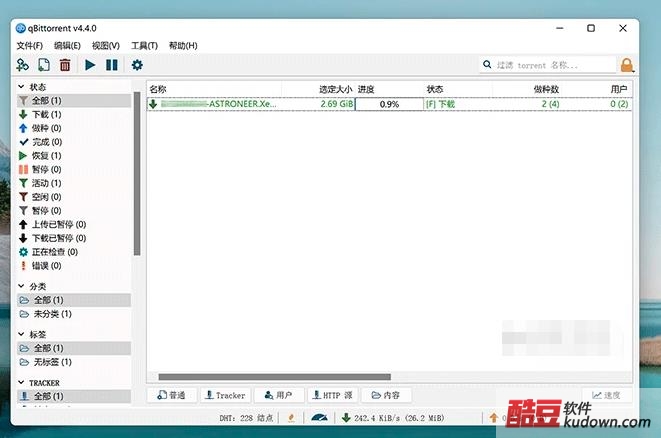The image size is (661, 438).
Task: Toggle alternative speed limits speedometer icon
Action: [319, 418]
